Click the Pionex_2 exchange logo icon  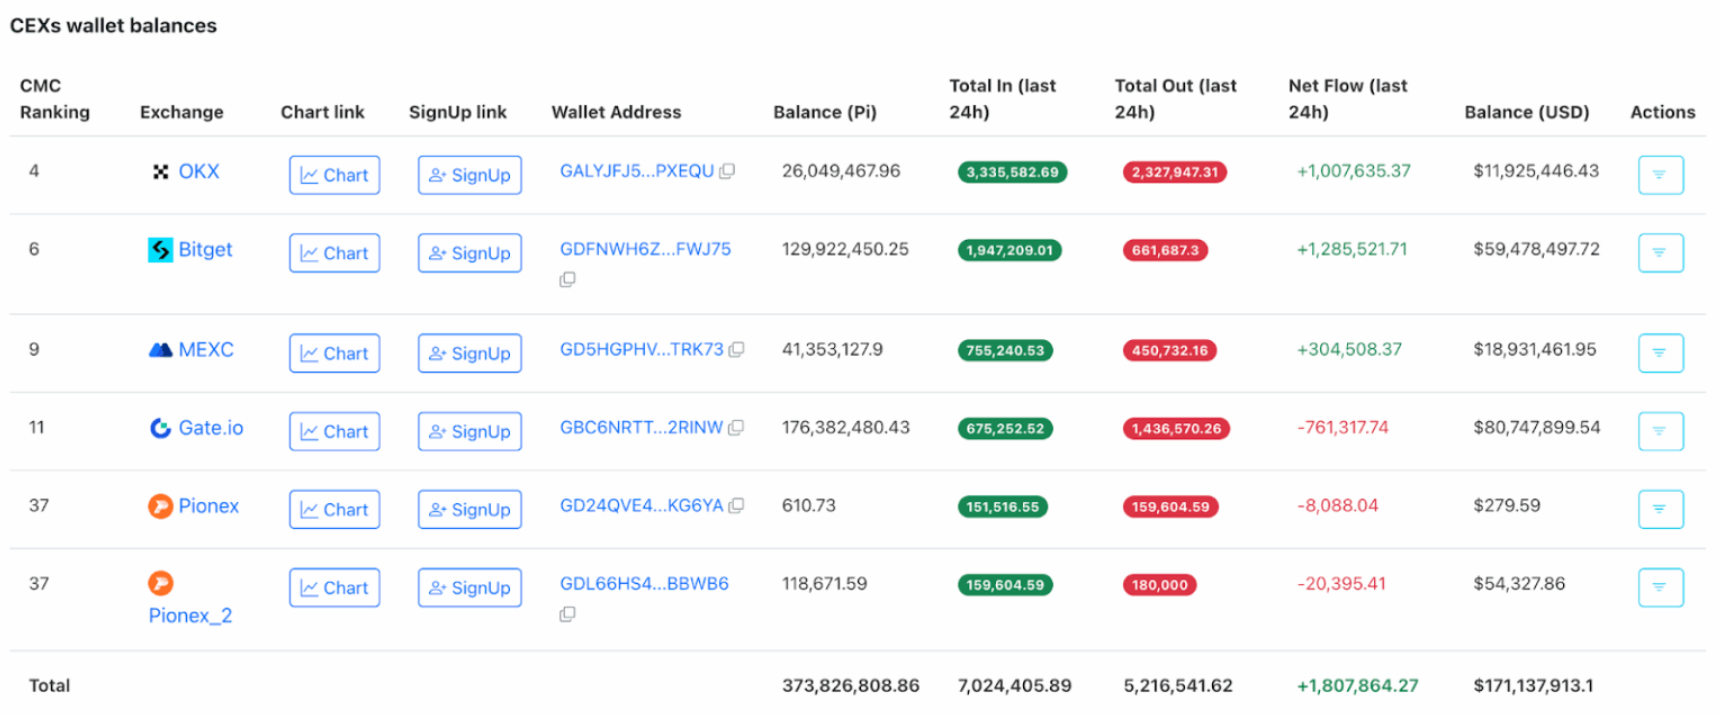[x=160, y=583]
